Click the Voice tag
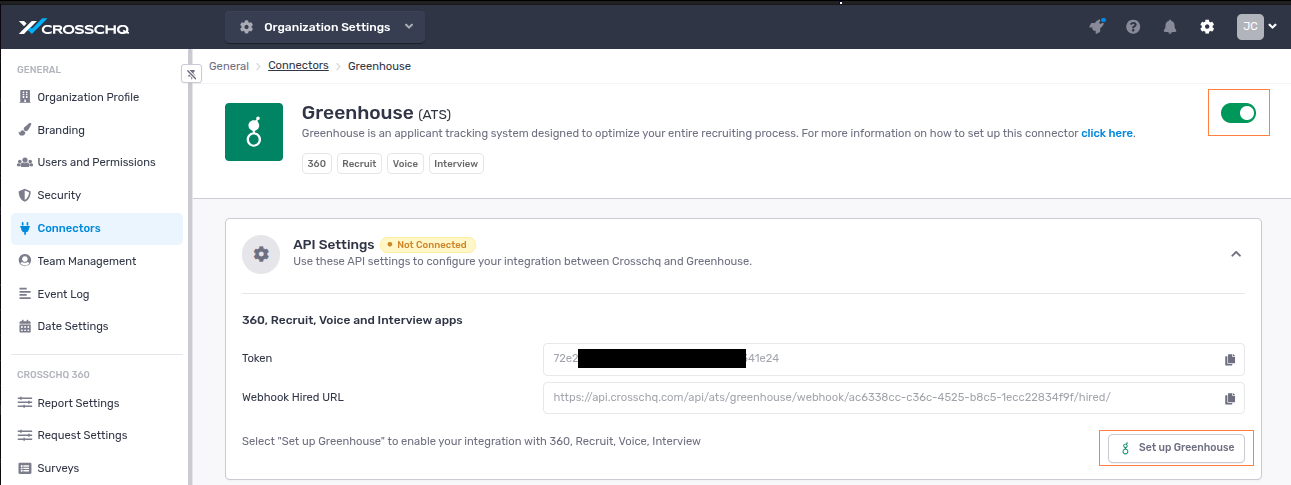 click(x=405, y=163)
